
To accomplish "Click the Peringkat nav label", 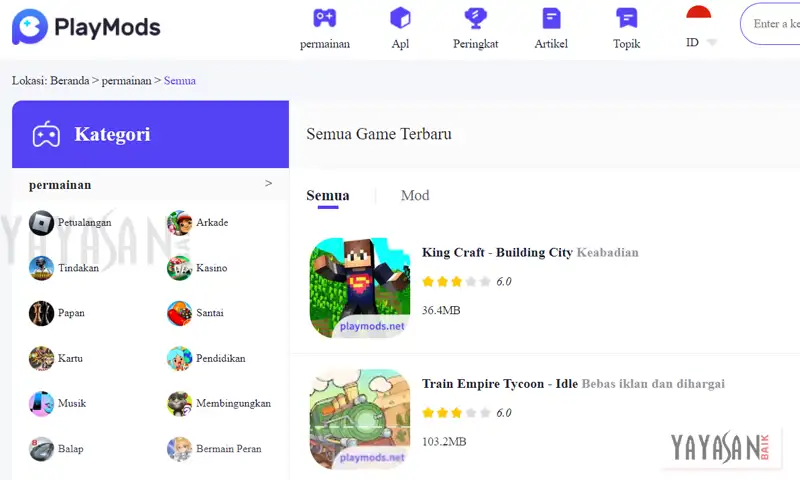I will pos(476,44).
